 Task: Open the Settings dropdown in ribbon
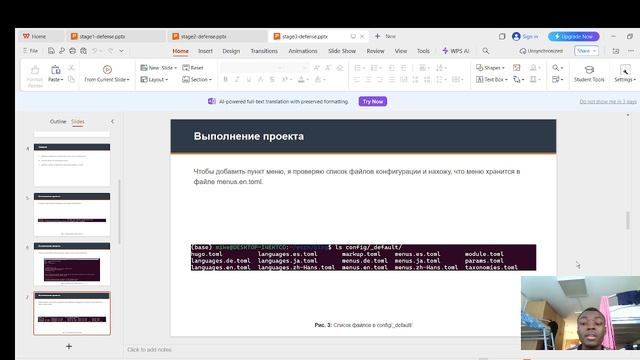(x=625, y=74)
